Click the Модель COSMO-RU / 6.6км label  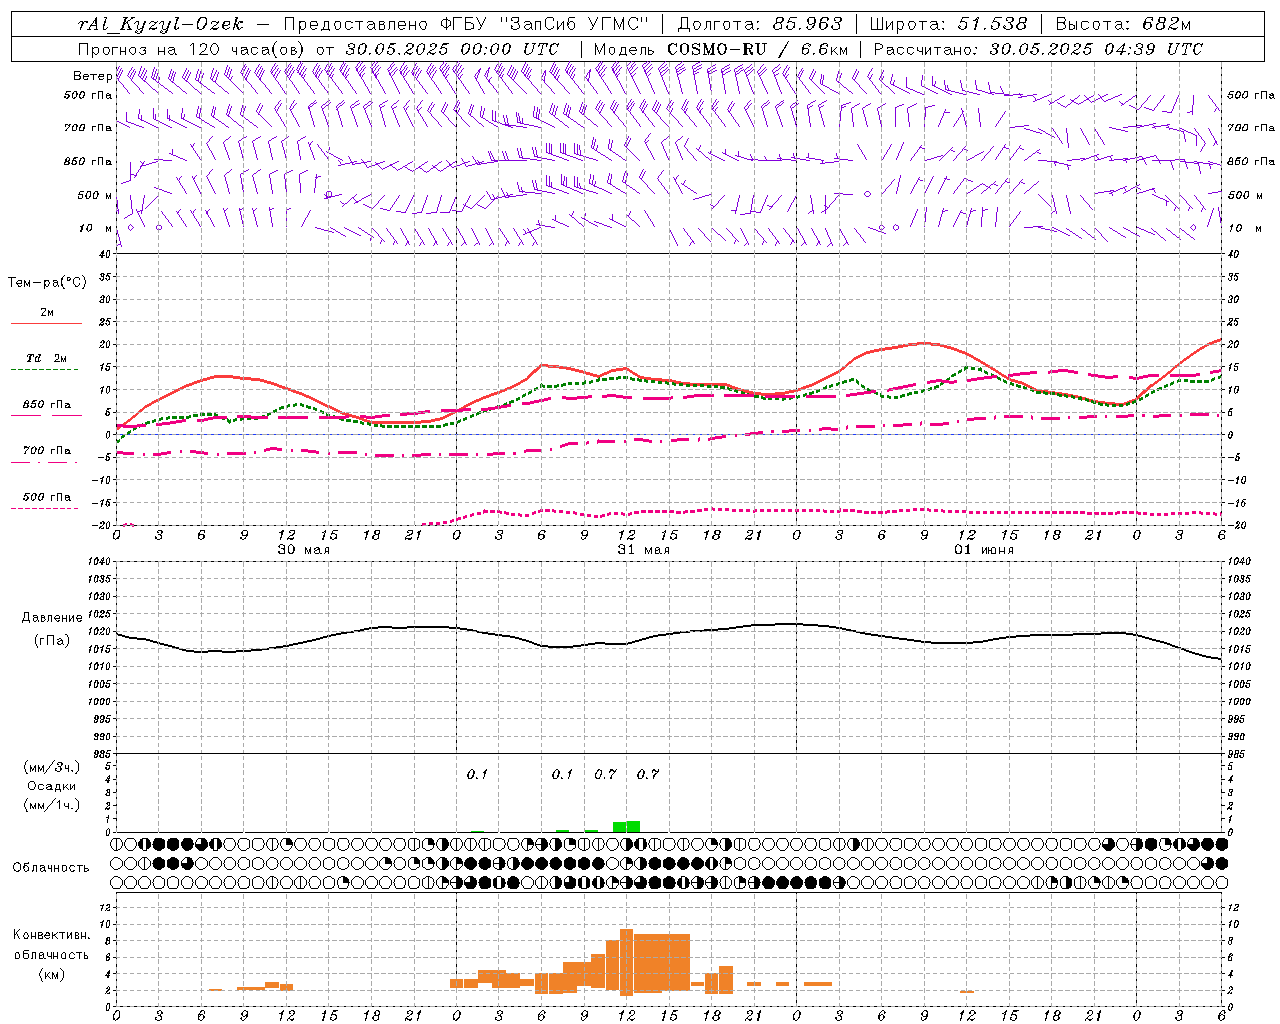point(721,48)
